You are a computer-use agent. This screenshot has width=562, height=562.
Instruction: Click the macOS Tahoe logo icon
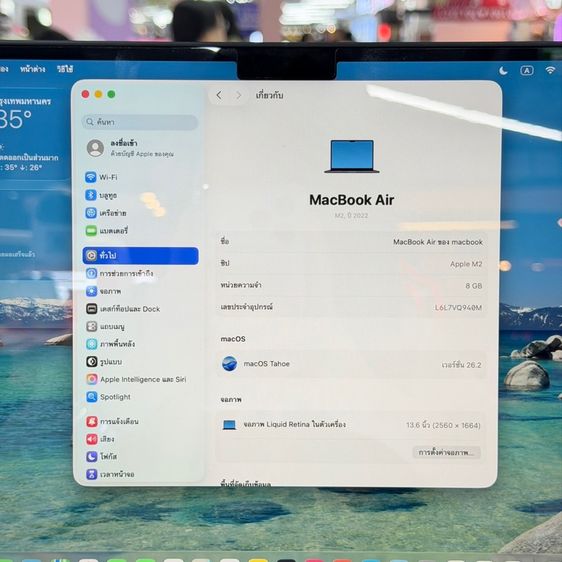point(229,364)
